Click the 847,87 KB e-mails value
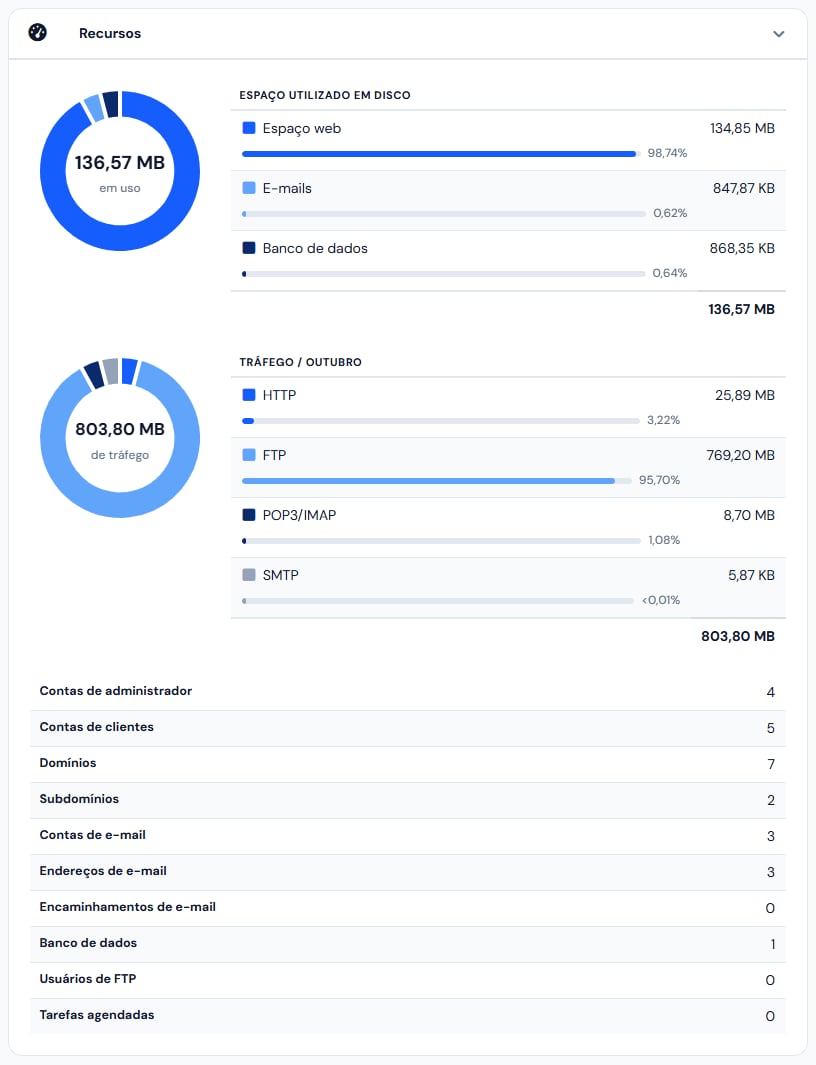This screenshot has width=816, height=1065. click(743, 188)
